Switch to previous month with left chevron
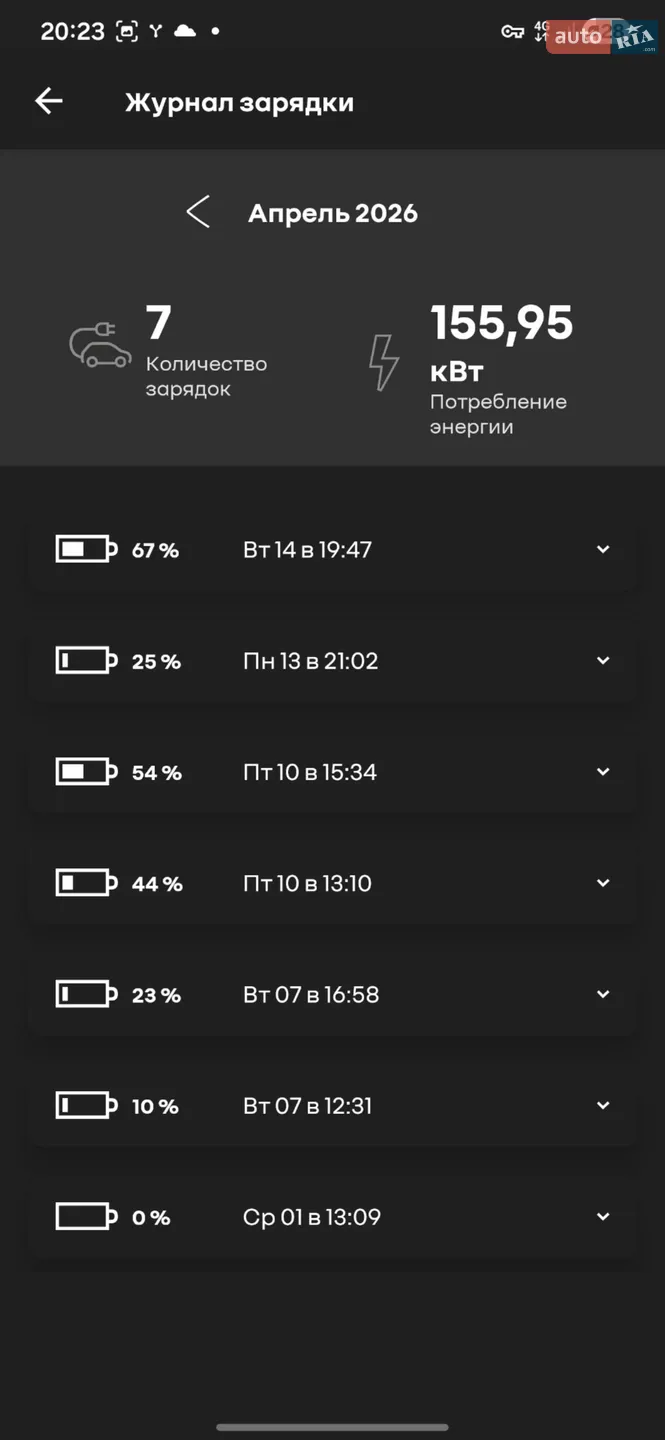This screenshot has width=665, height=1440. pyautogui.click(x=198, y=212)
